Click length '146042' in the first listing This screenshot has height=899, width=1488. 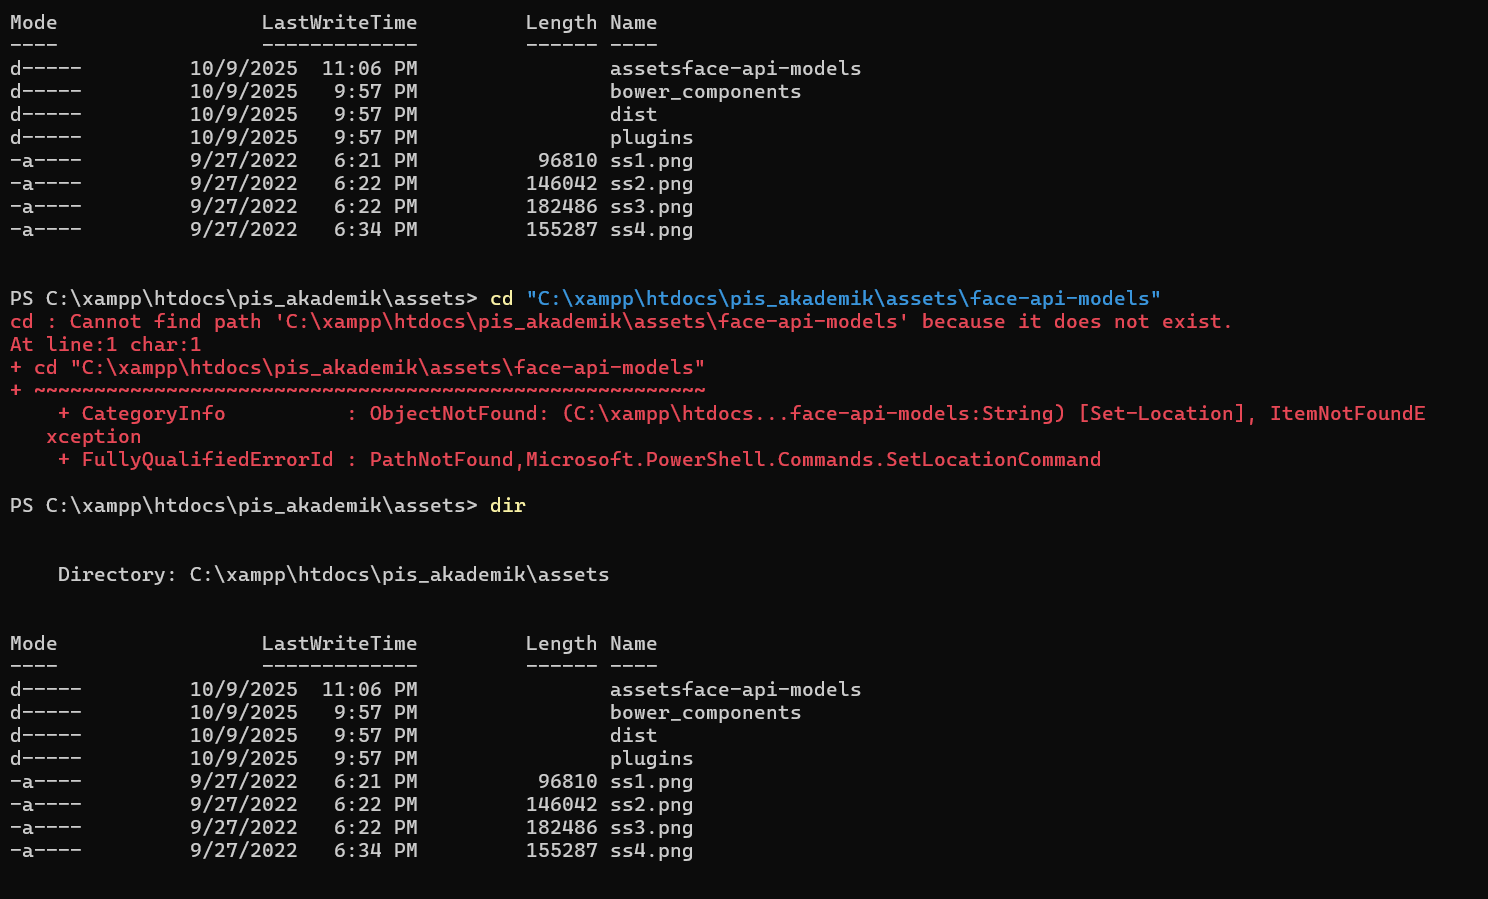pyautogui.click(x=561, y=183)
